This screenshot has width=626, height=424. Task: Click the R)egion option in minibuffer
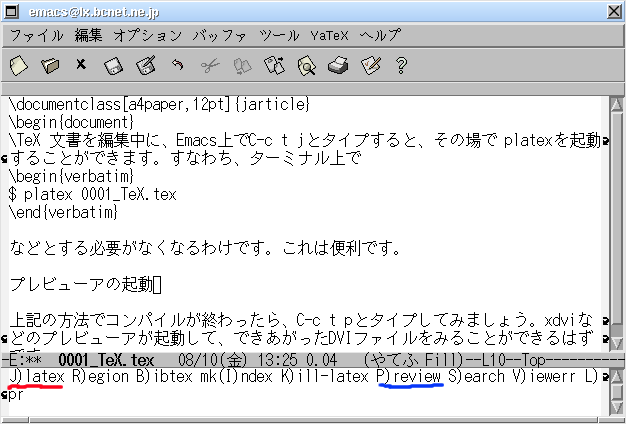click(101, 376)
